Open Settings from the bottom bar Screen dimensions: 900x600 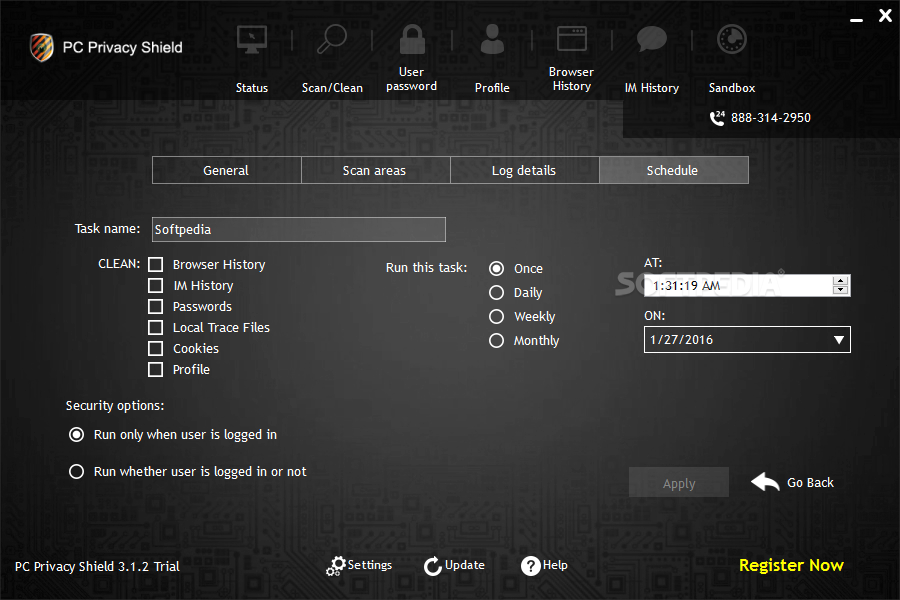[x=370, y=565]
